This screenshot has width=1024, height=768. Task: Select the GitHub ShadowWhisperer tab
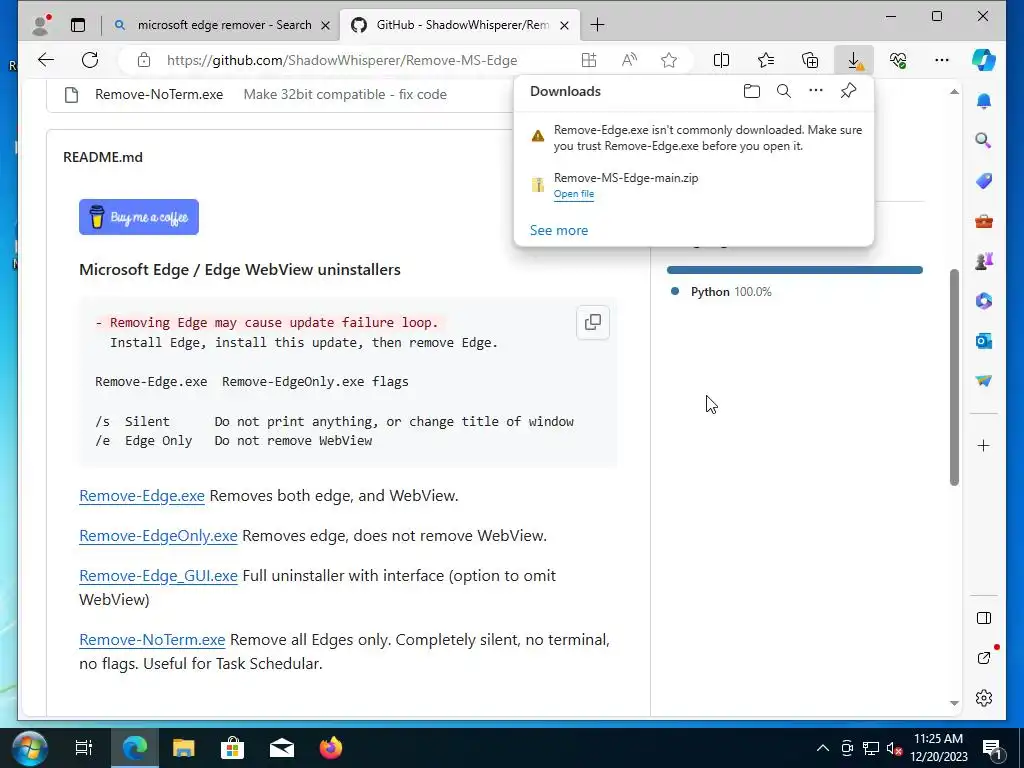(460, 25)
